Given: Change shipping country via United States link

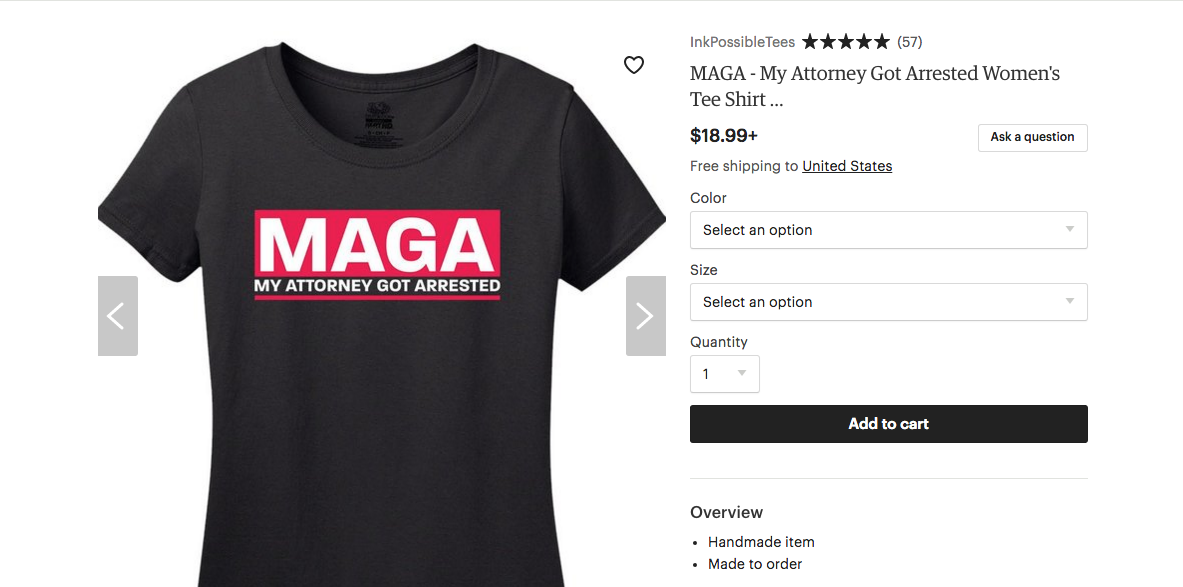Looking at the screenshot, I should click(x=847, y=166).
